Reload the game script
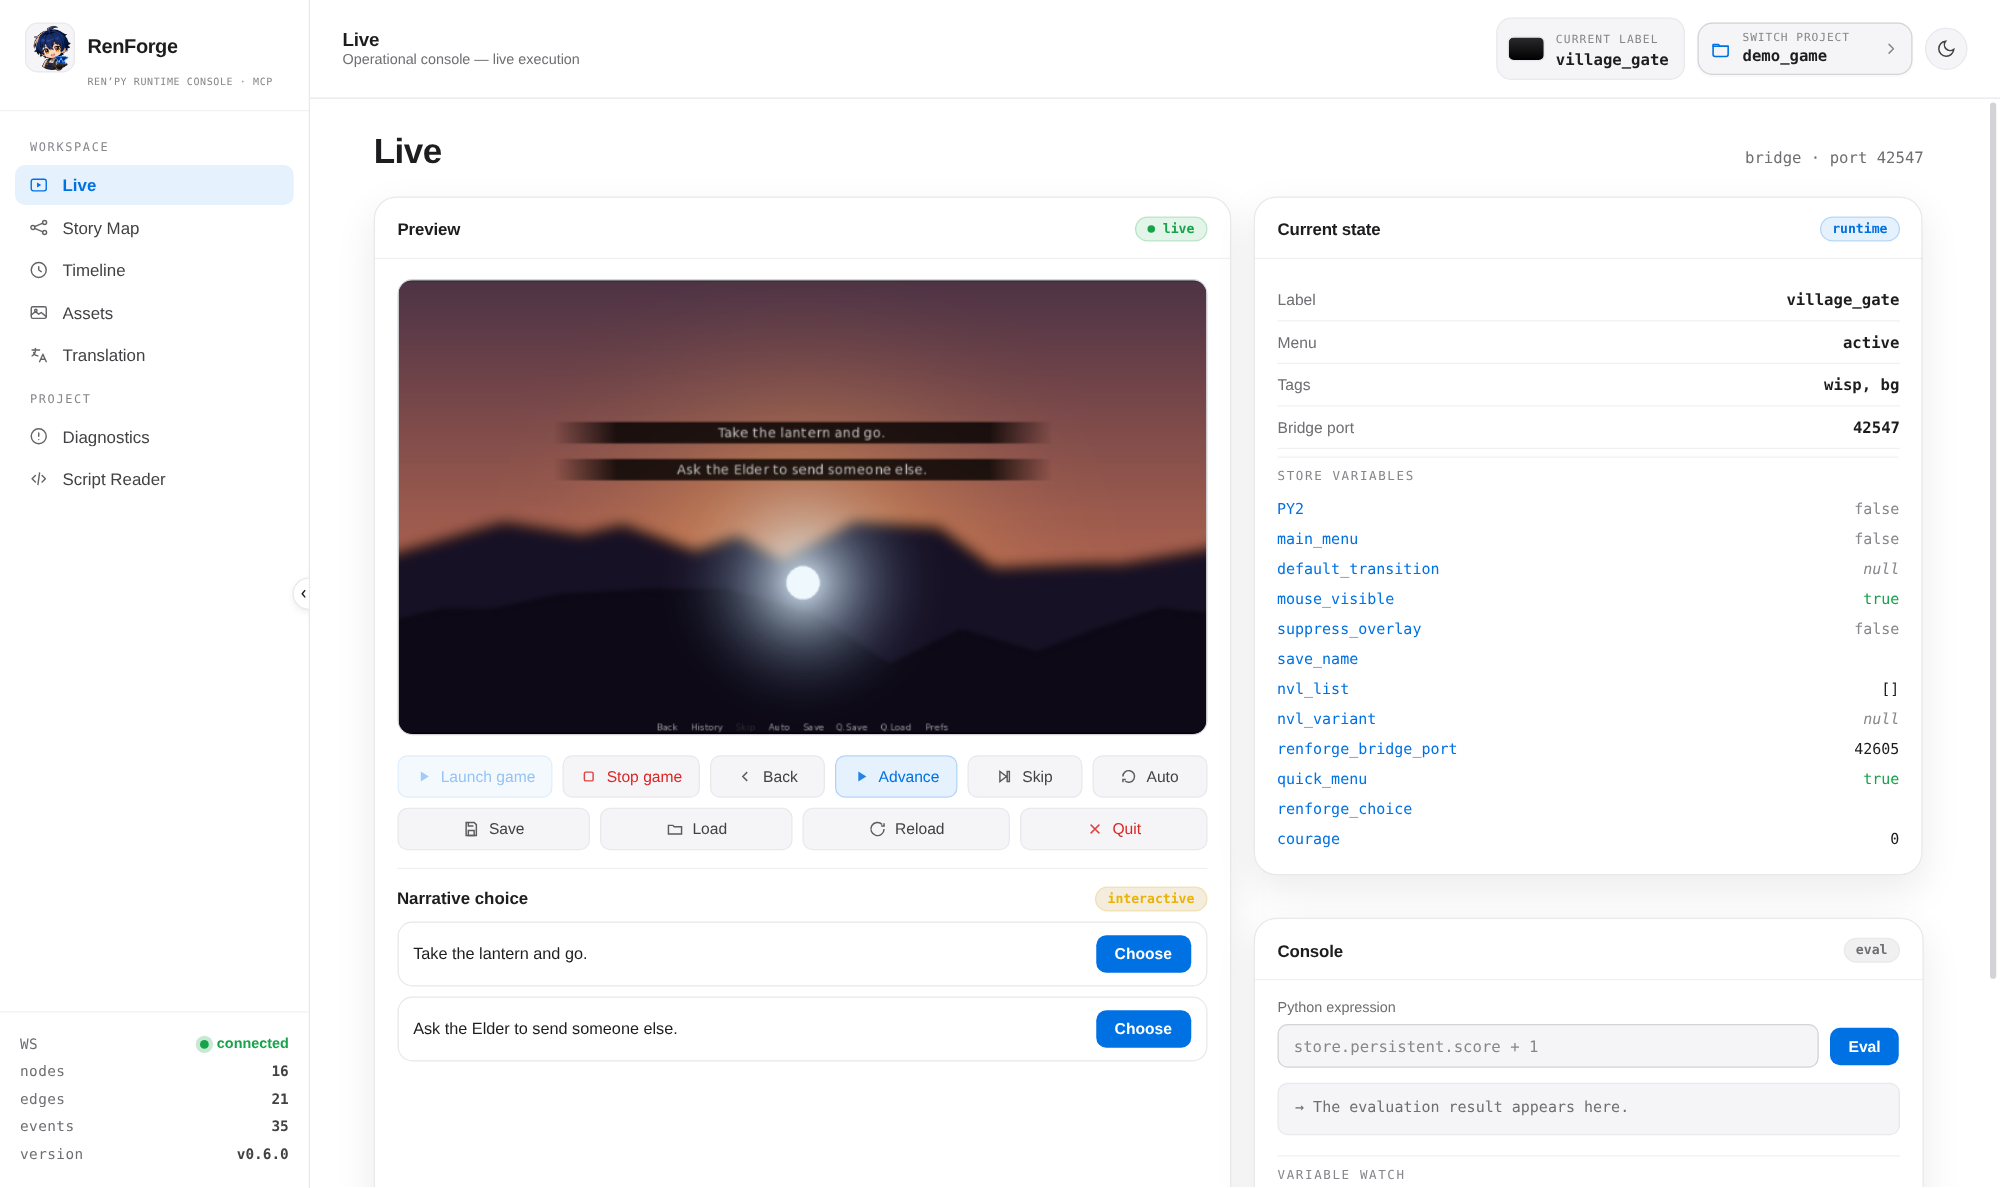 pos(906,829)
